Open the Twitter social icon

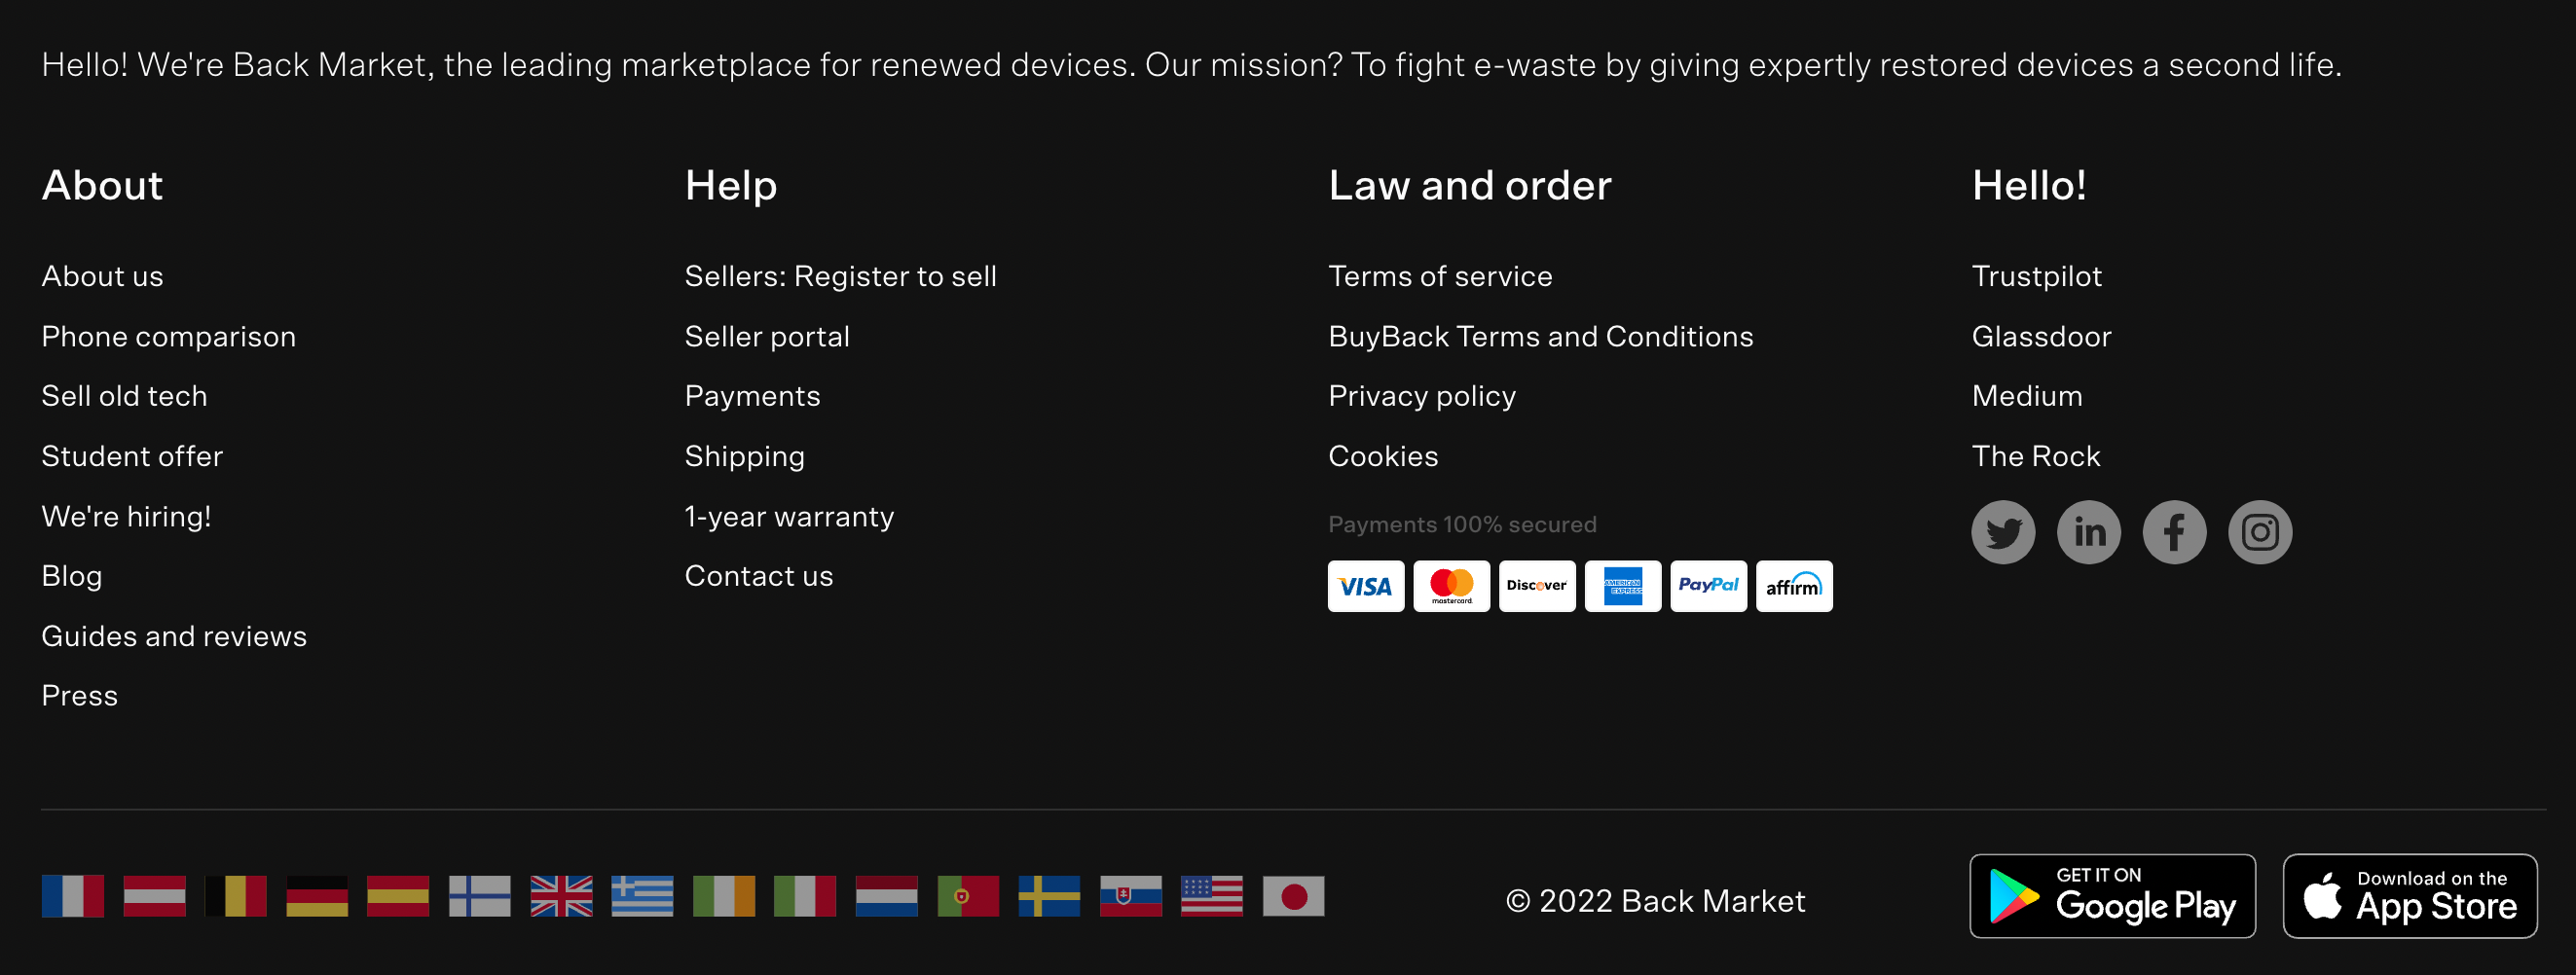tap(2002, 532)
